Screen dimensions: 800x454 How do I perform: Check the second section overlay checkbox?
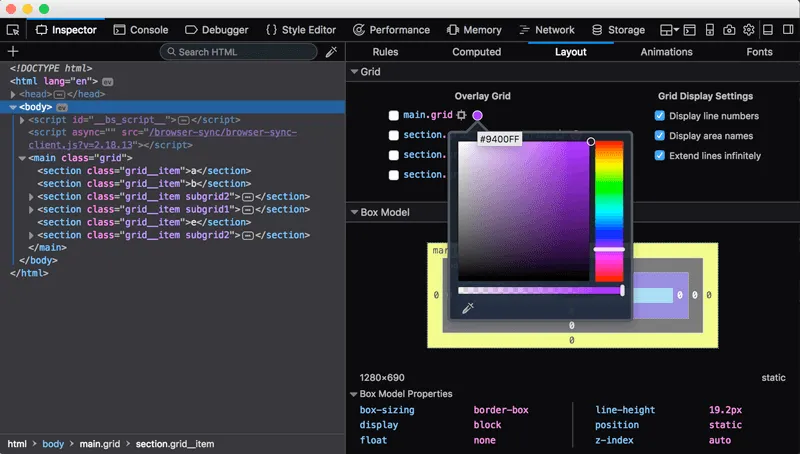tap(393, 155)
